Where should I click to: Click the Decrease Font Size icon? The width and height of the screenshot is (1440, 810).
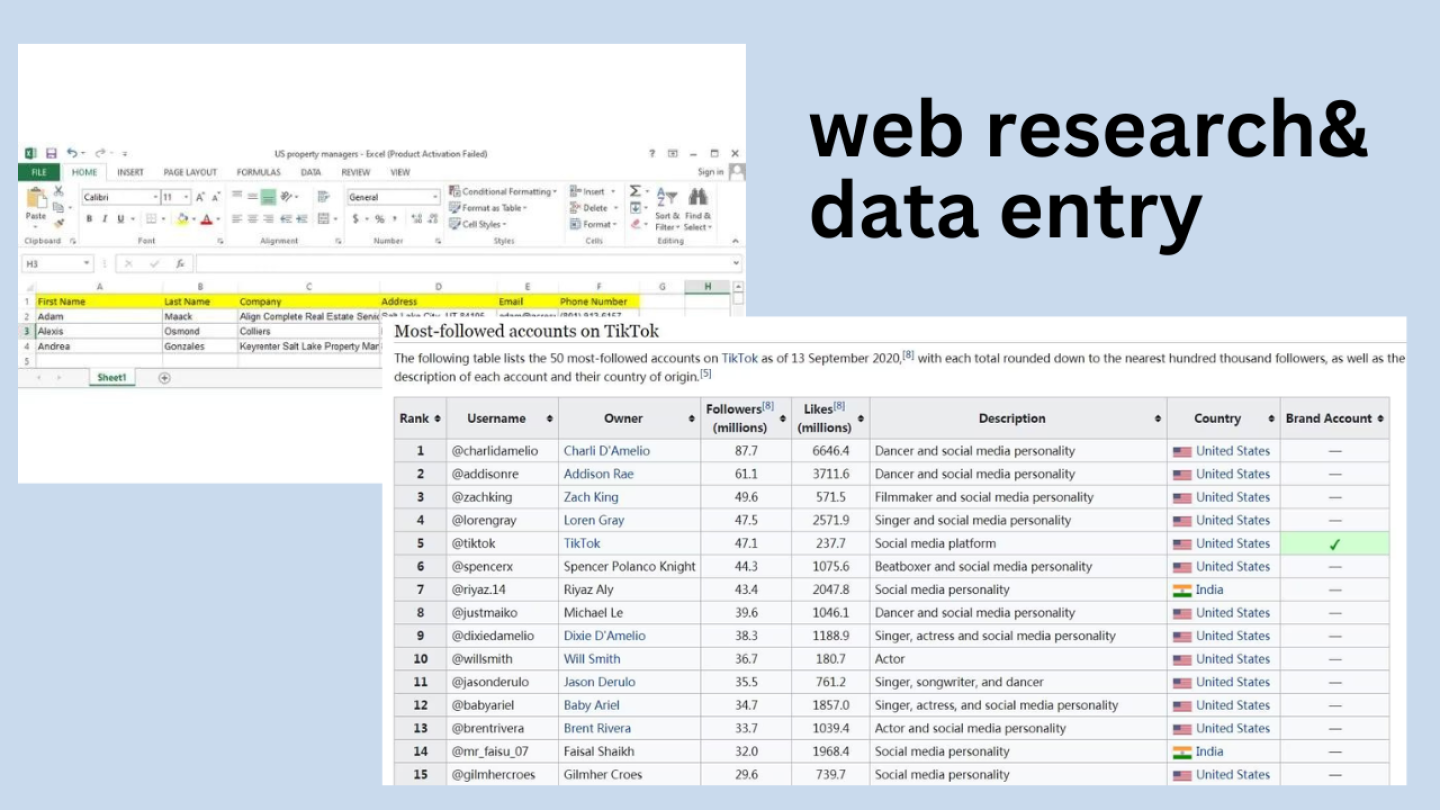tap(216, 197)
